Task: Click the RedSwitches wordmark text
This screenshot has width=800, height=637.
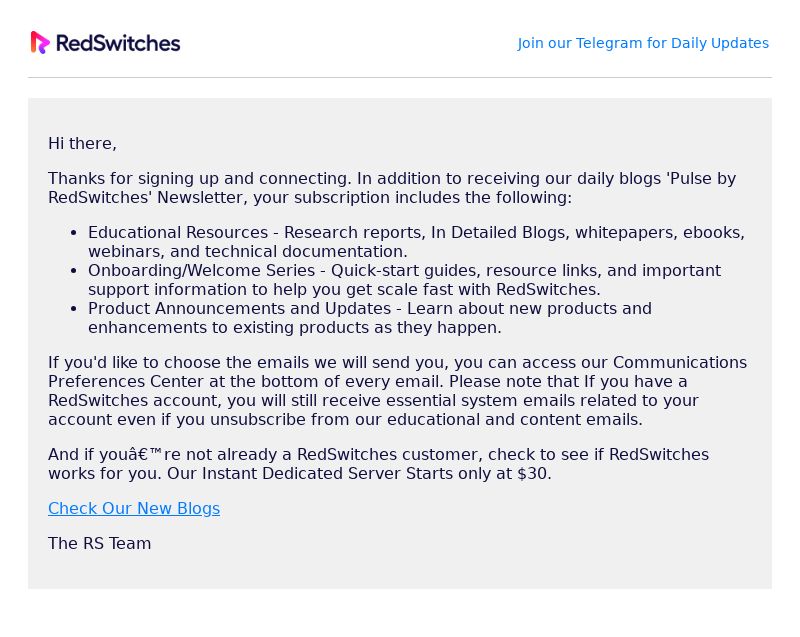Action: click(x=118, y=43)
